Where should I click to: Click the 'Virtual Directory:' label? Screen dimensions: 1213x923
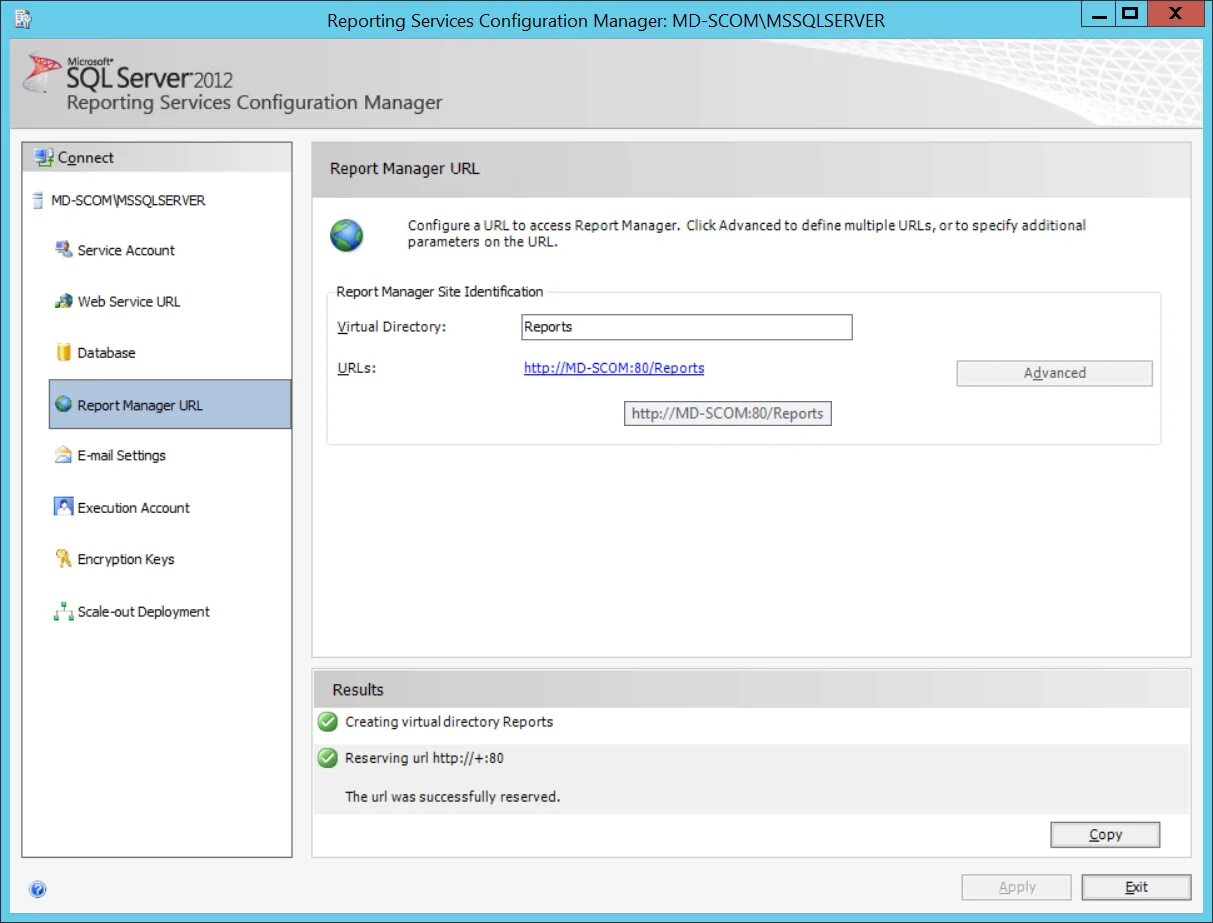[392, 327]
